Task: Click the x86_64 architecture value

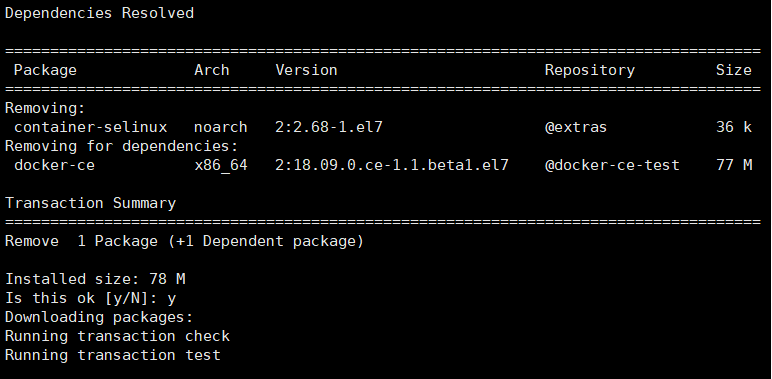Action: click(221, 165)
